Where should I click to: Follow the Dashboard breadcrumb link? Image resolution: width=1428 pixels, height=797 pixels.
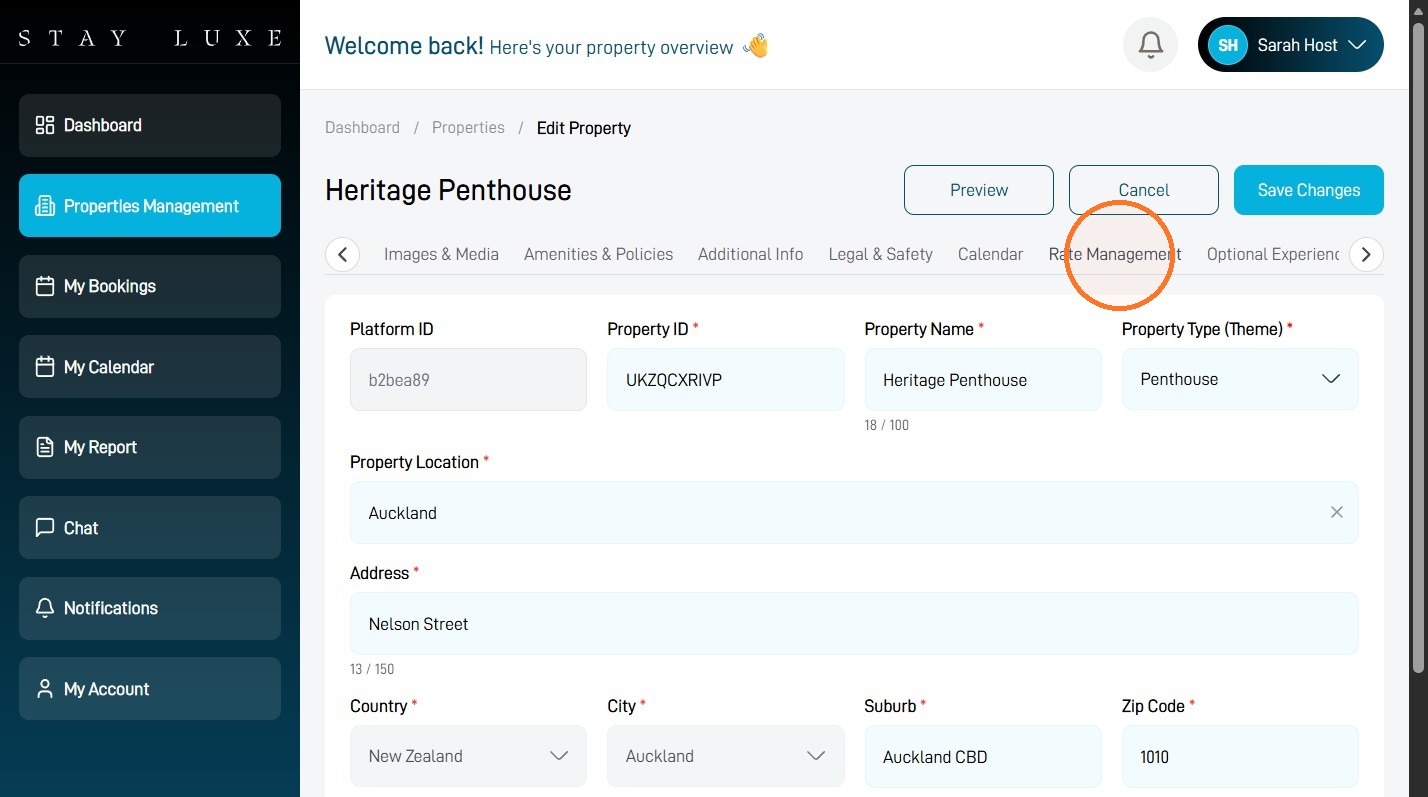click(x=362, y=128)
